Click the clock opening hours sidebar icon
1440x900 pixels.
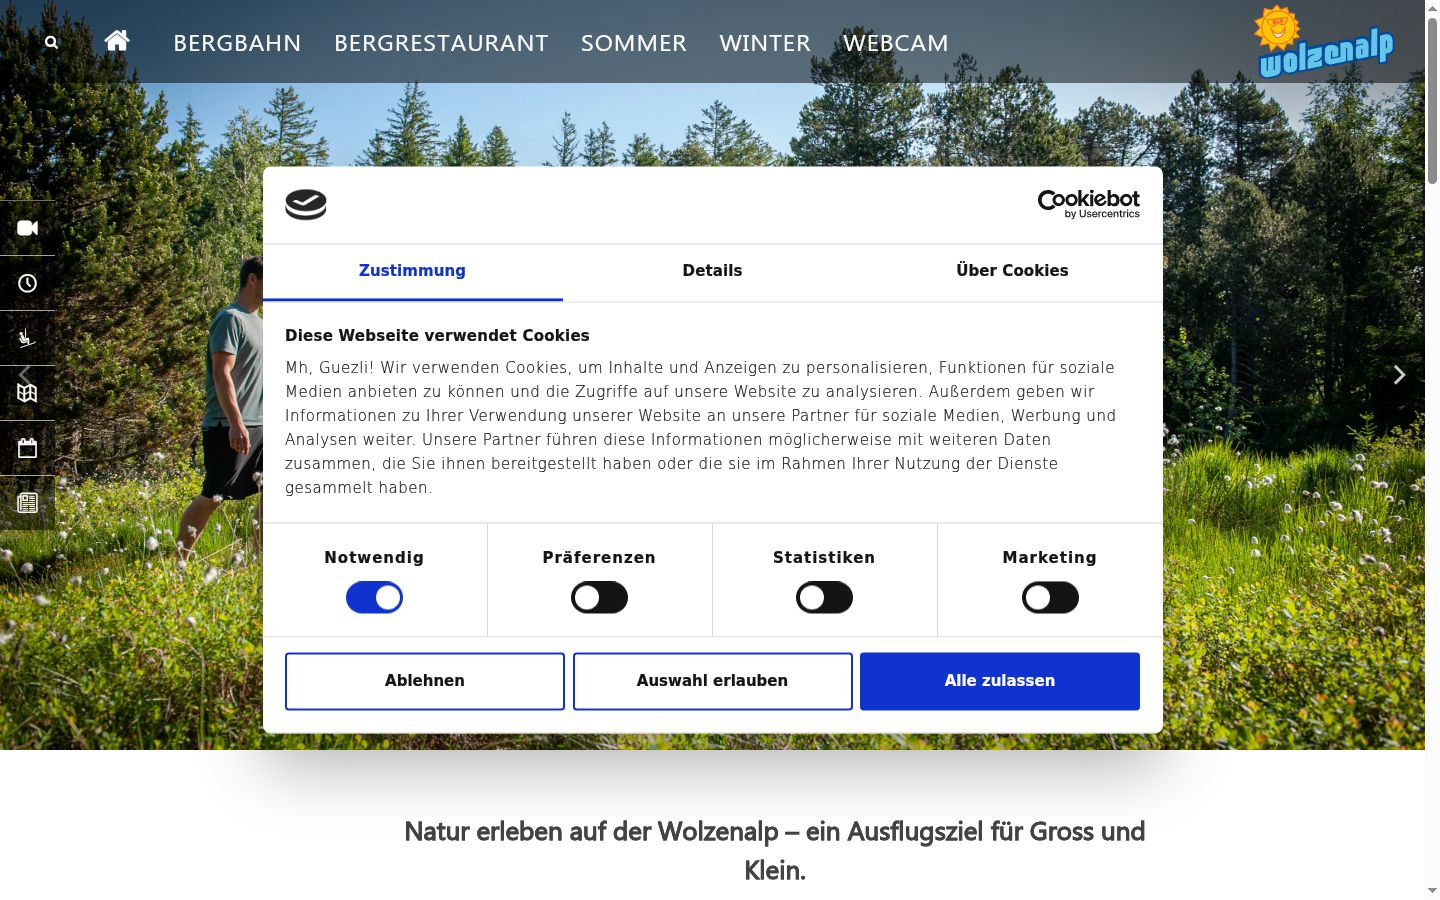(x=28, y=284)
